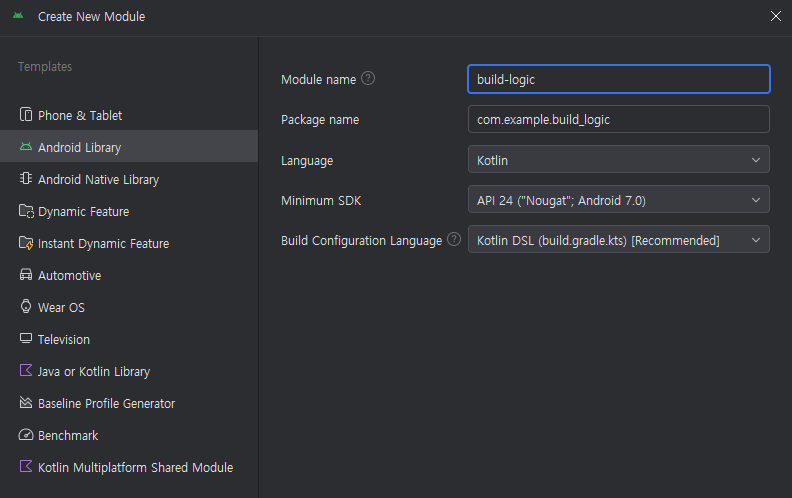Viewport: 792px width, 498px height.
Task: Click the Package name field com.example.build_logic
Action: pos(619,119)
